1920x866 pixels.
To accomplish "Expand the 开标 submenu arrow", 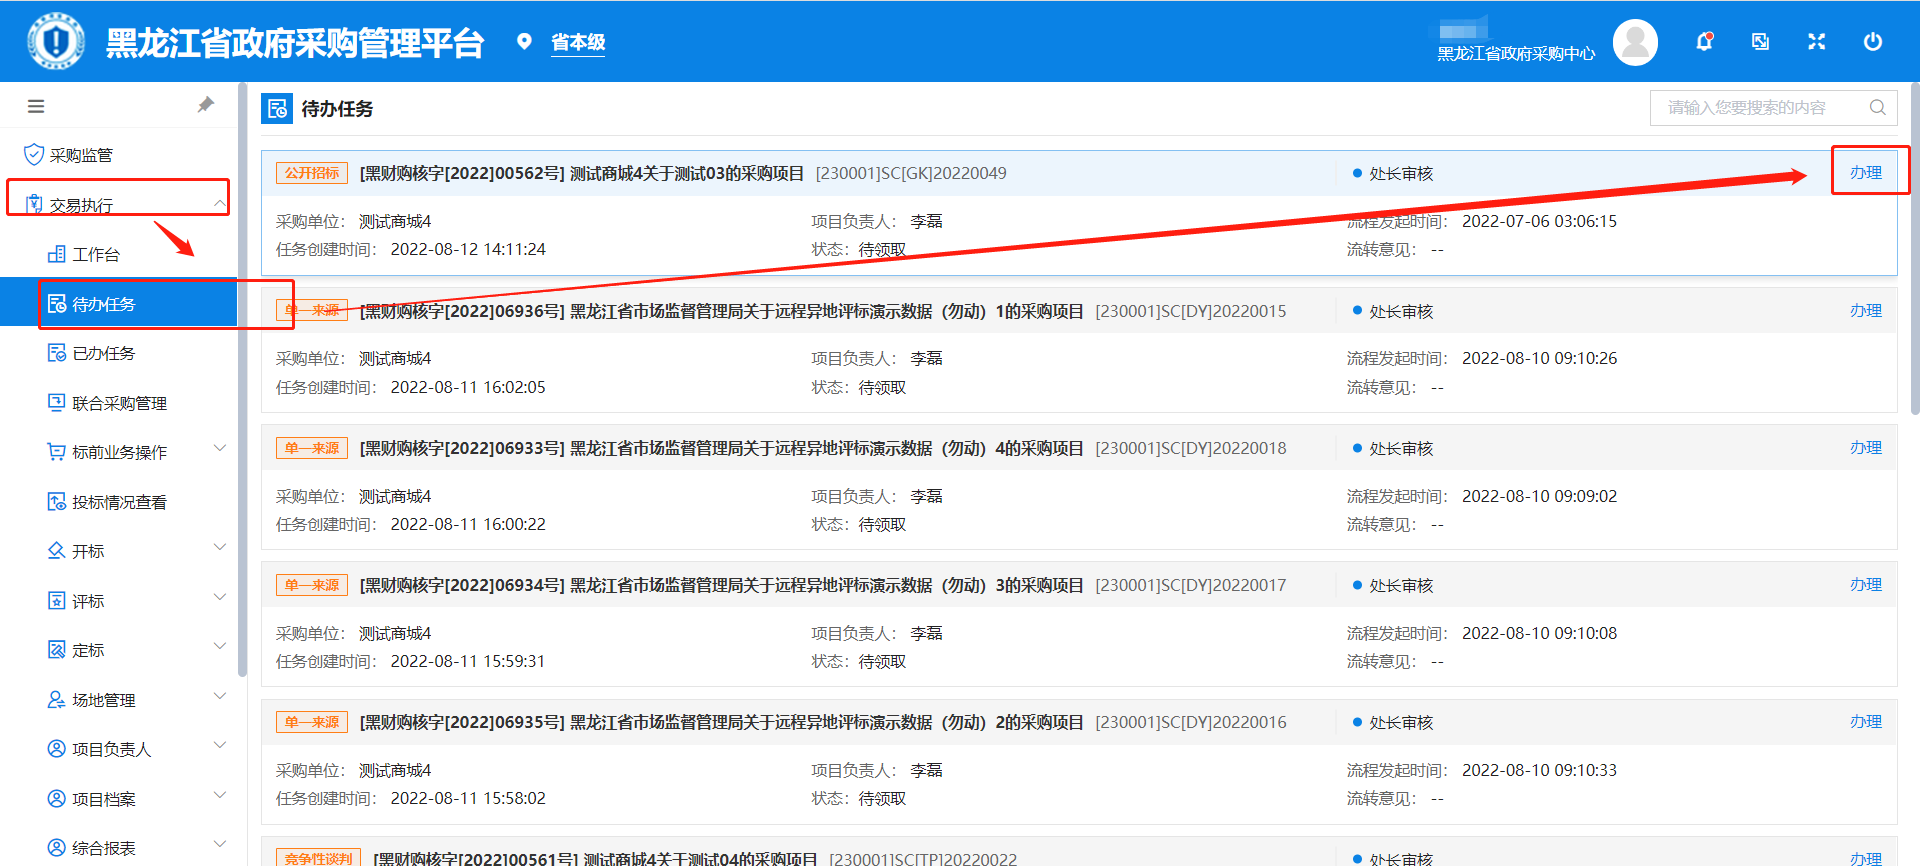I will click(220, 547).
